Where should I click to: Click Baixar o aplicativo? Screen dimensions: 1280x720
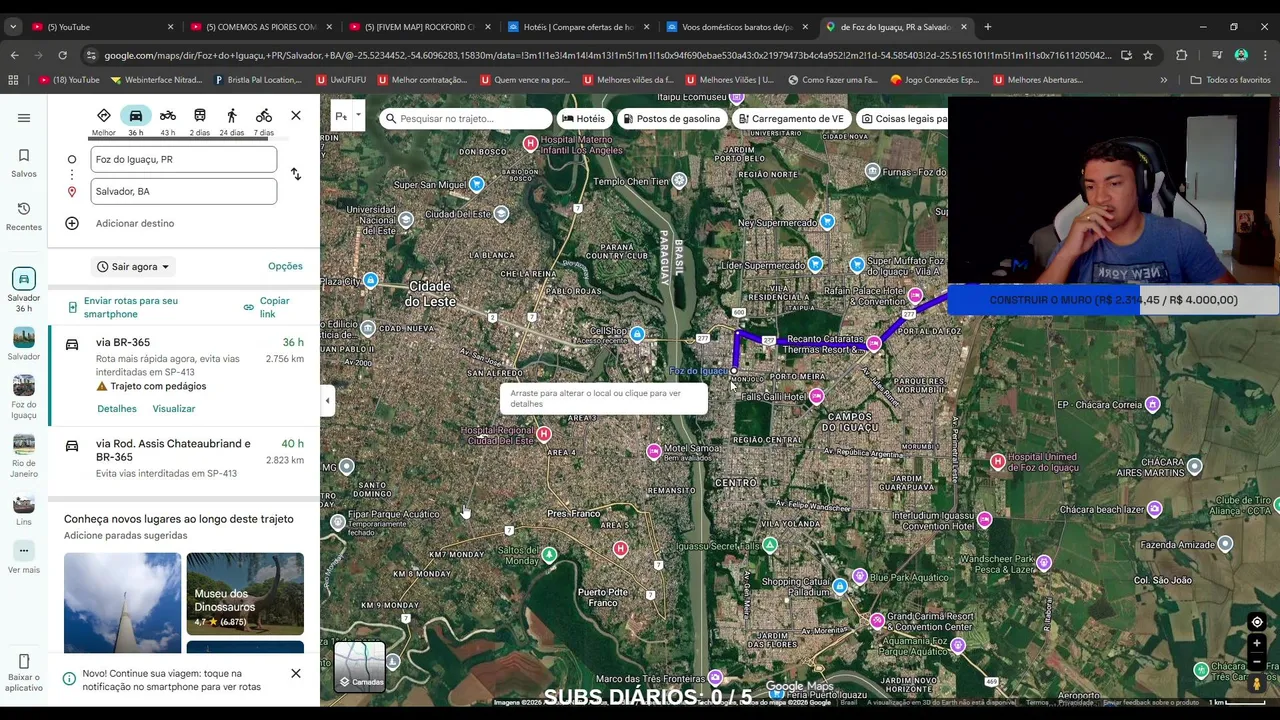(x=24, y=673)
